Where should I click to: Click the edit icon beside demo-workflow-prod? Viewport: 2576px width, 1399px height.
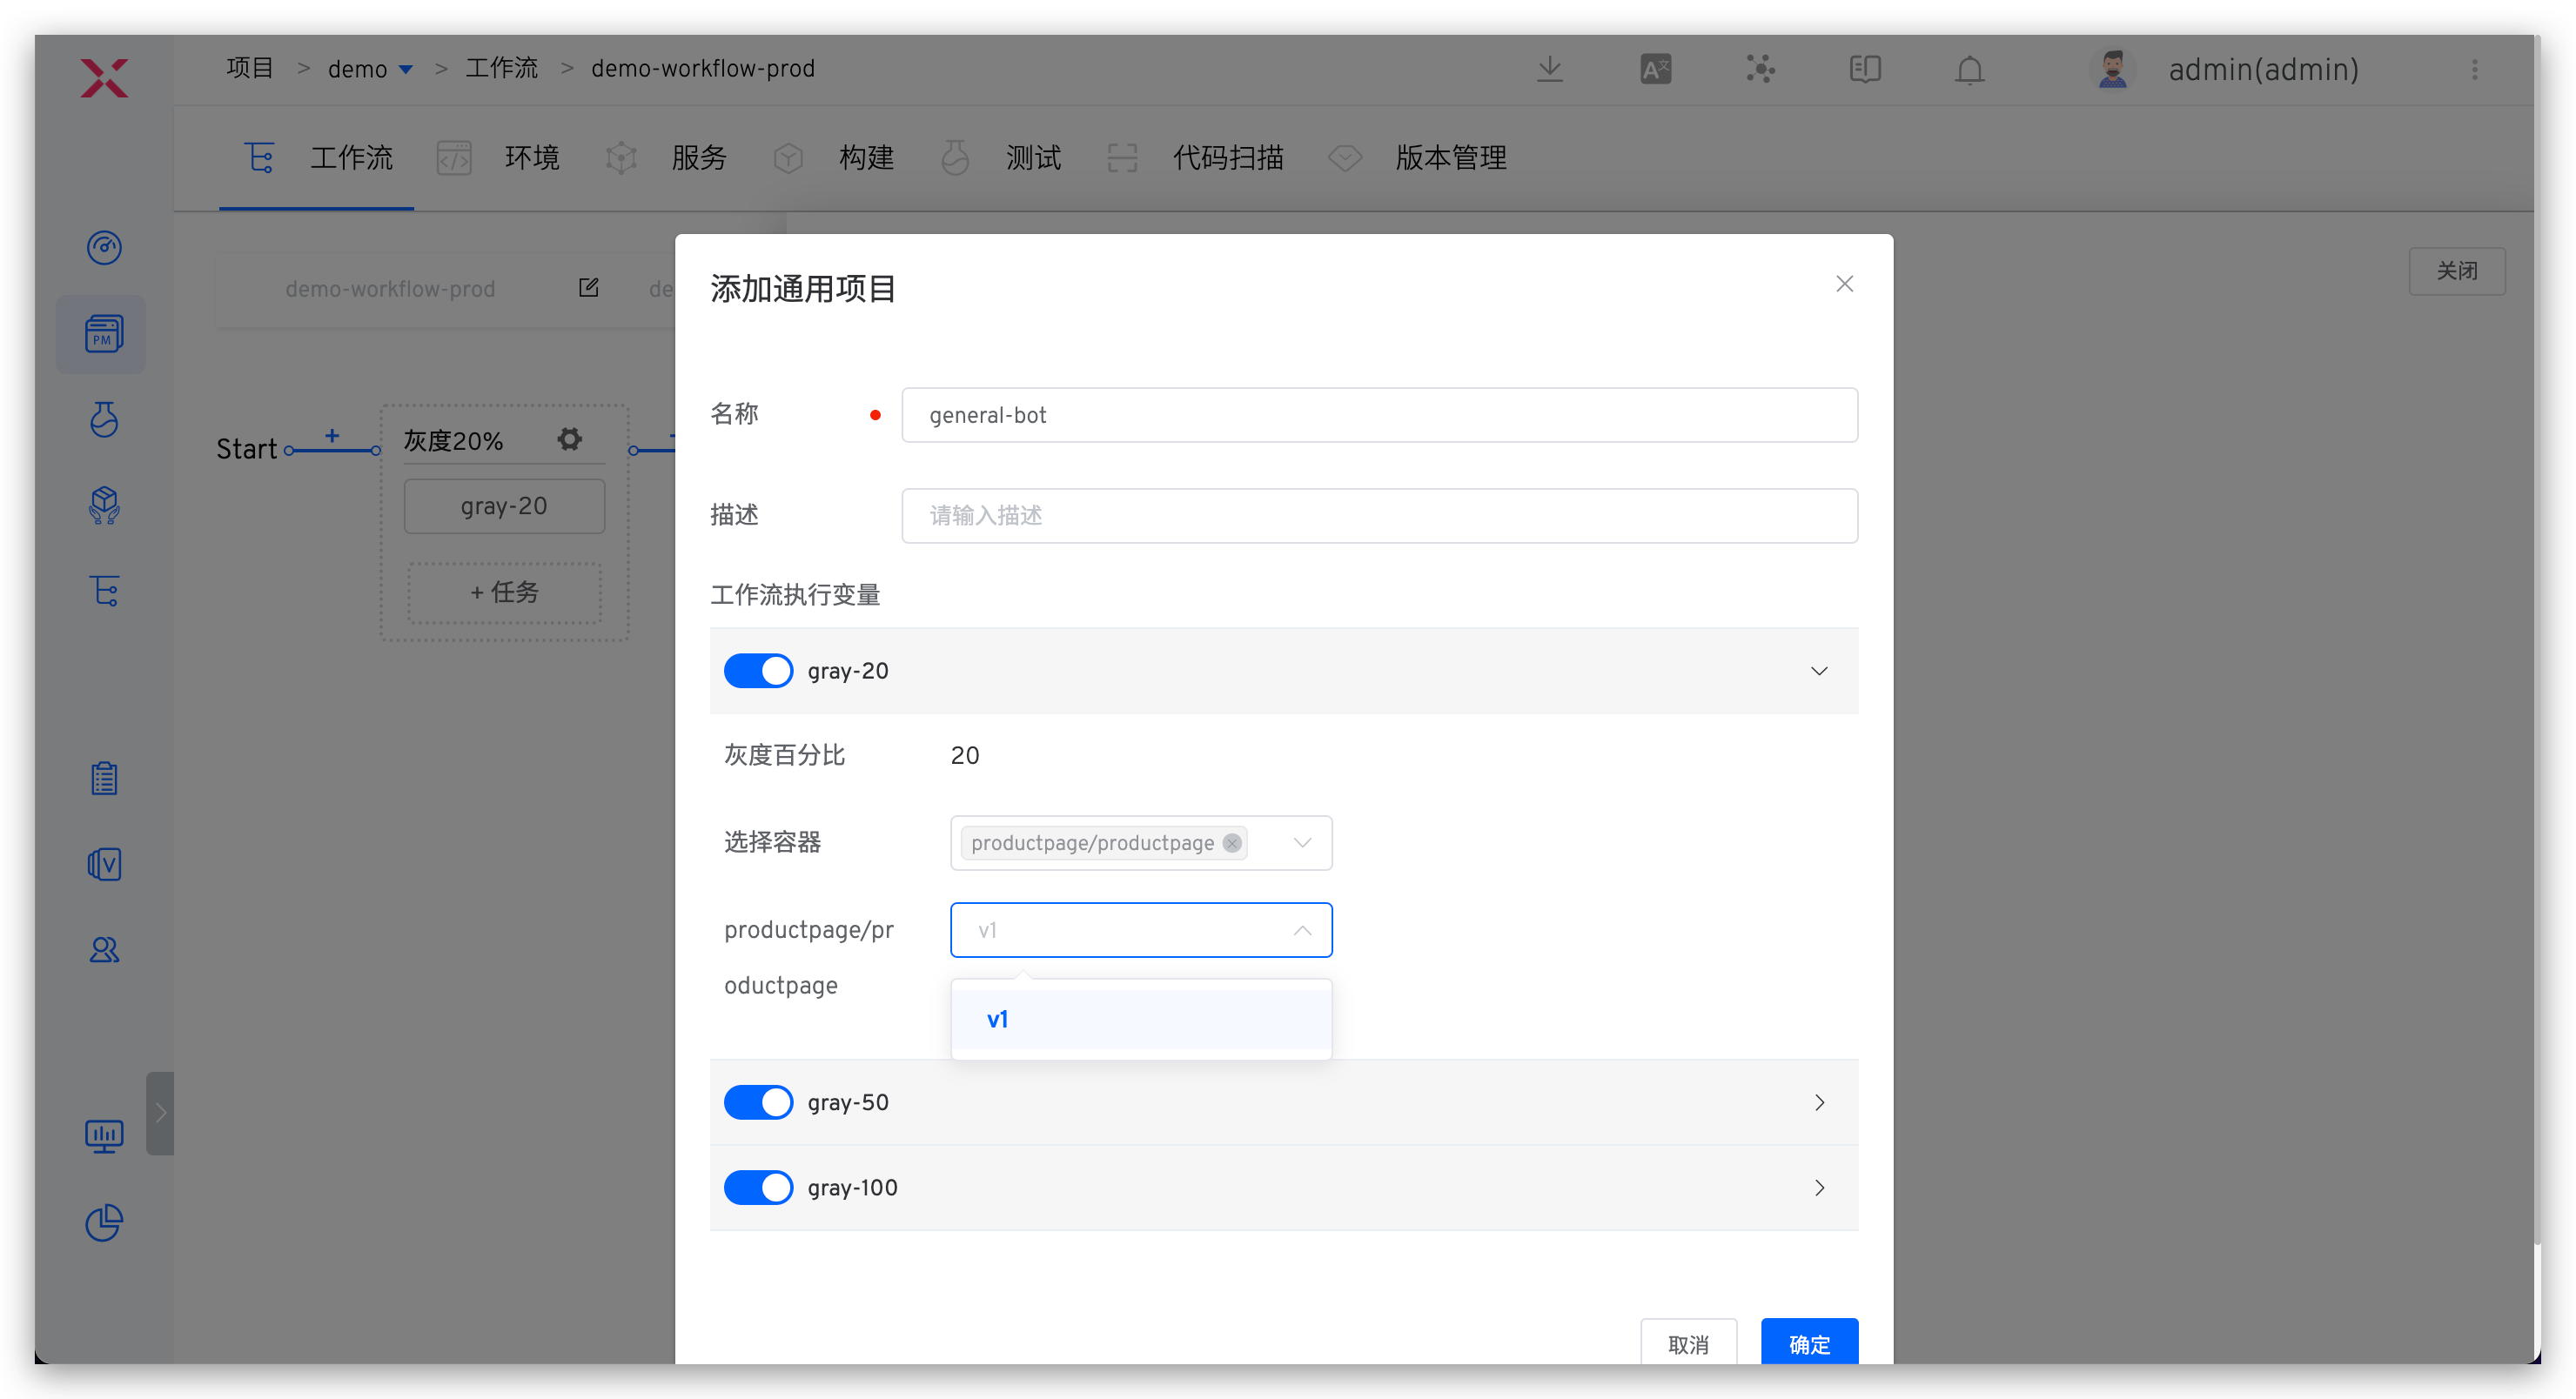[588, 288]
